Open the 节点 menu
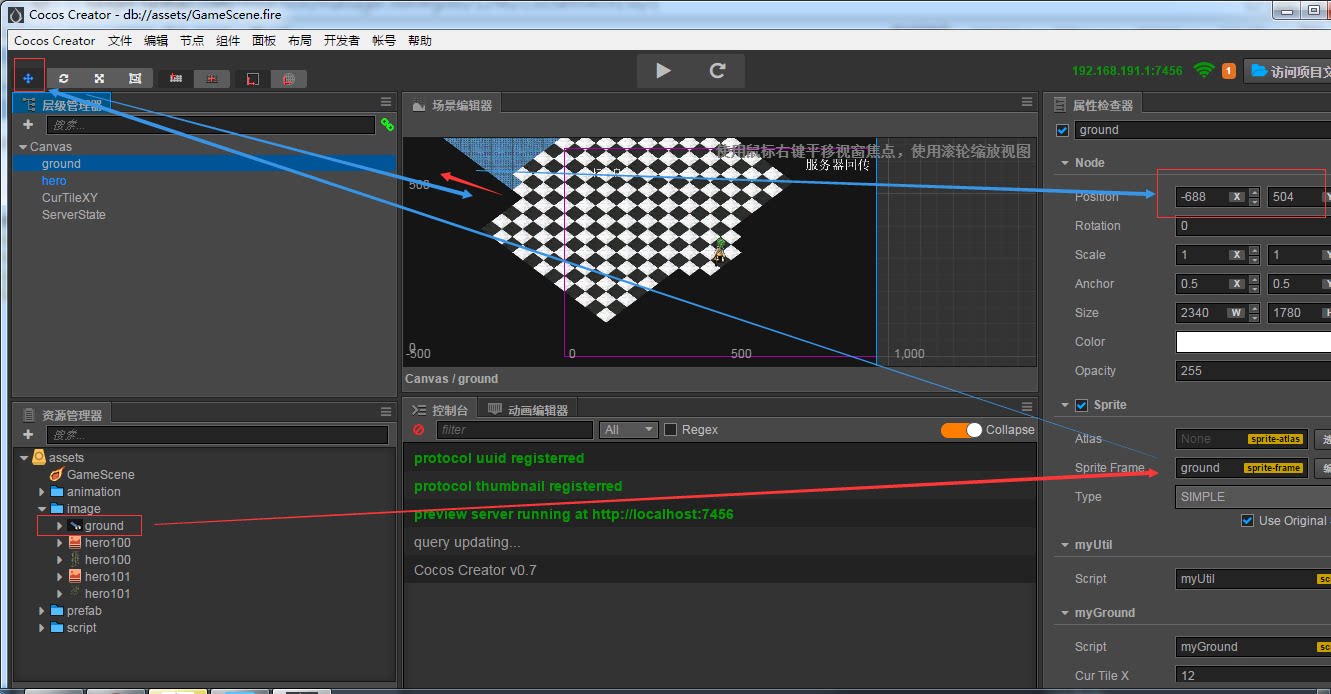 tap(192, 41)
